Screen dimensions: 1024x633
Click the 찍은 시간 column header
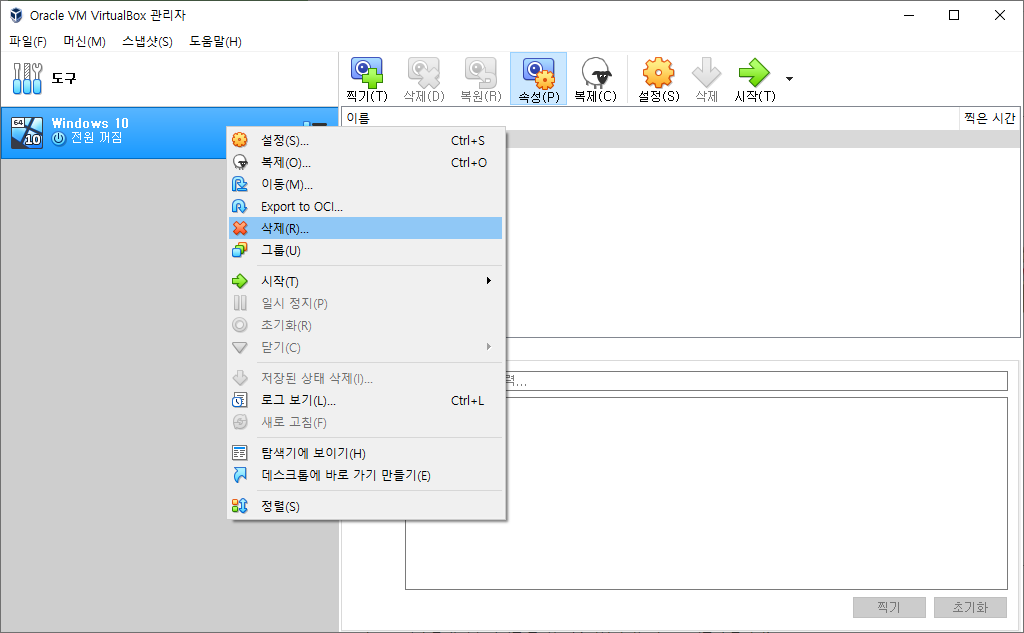[x=989, y=118]
